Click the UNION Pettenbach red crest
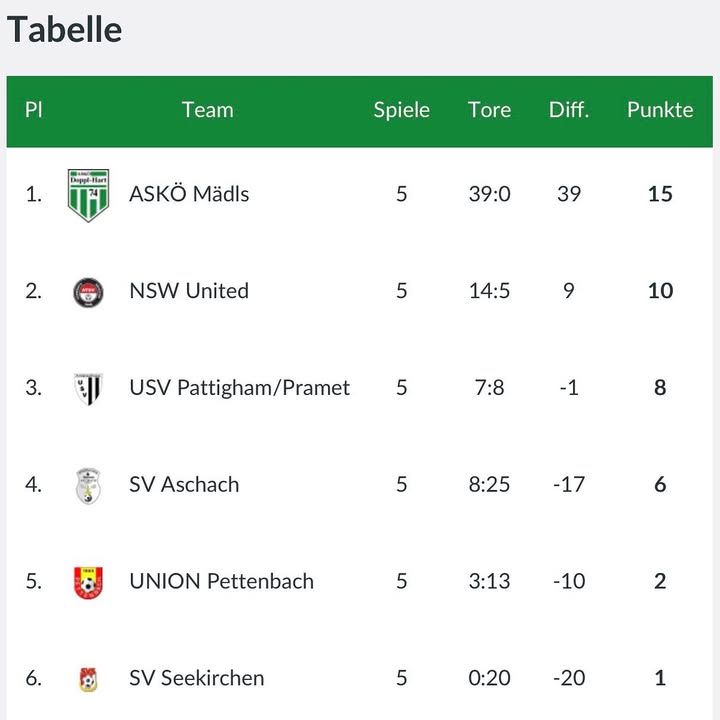The height and width of the screenshot is (720, 720). pos(88,582)
